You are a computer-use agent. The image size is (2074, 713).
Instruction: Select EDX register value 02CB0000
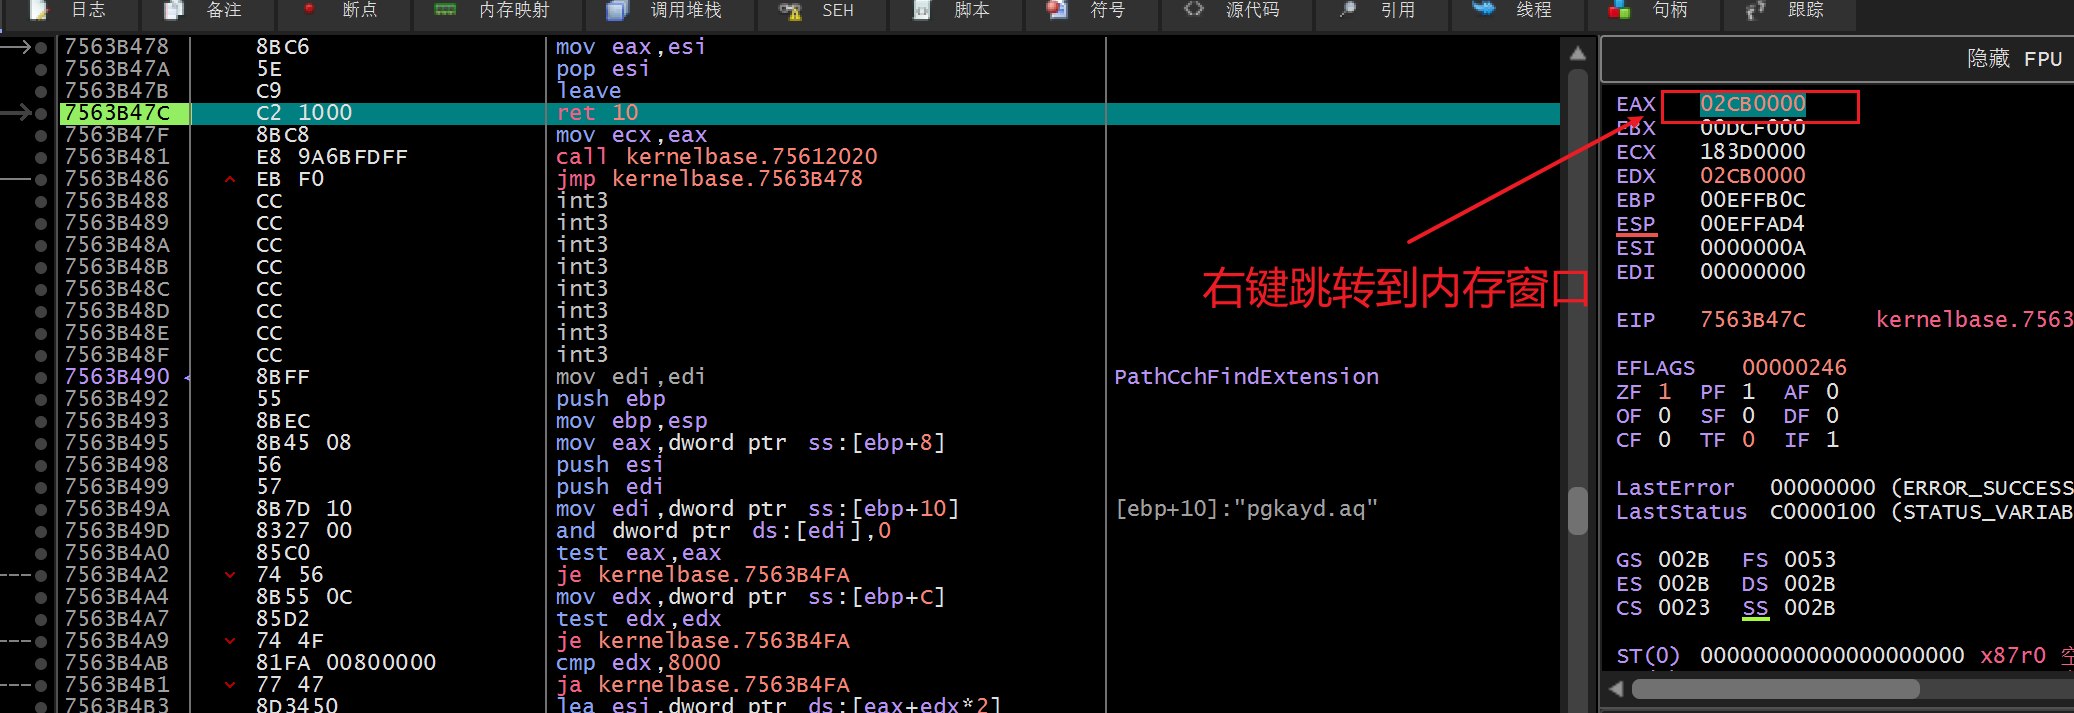tap(1753, 176)
